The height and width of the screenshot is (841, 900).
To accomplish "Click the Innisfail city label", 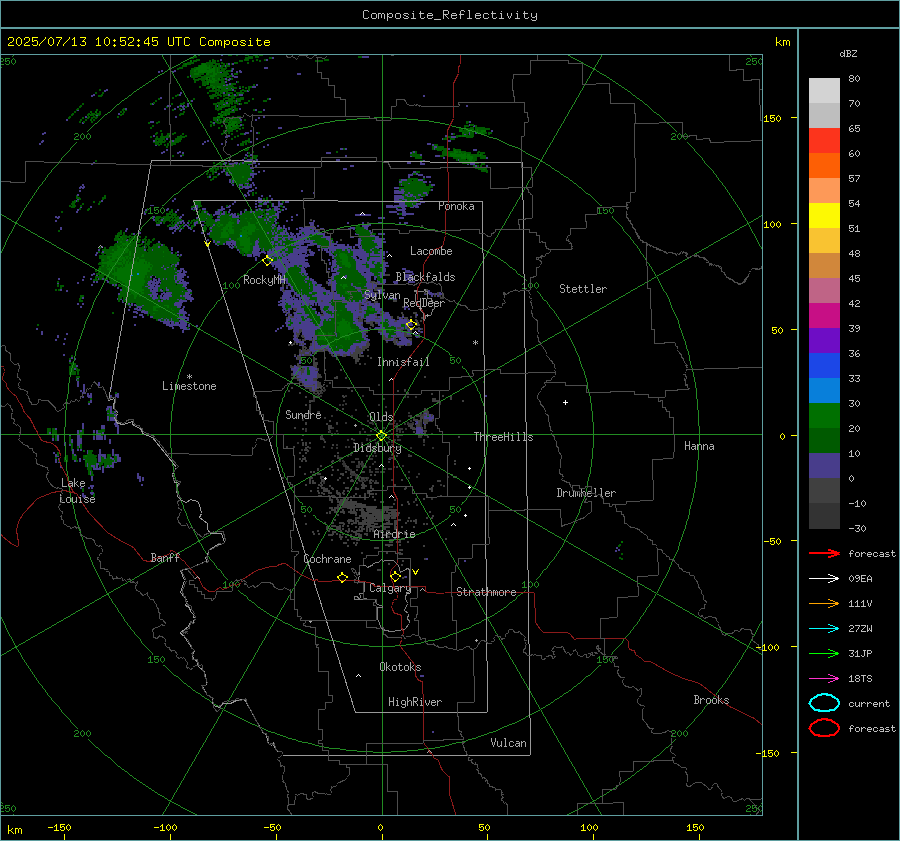I will click(x=403, y=362).
